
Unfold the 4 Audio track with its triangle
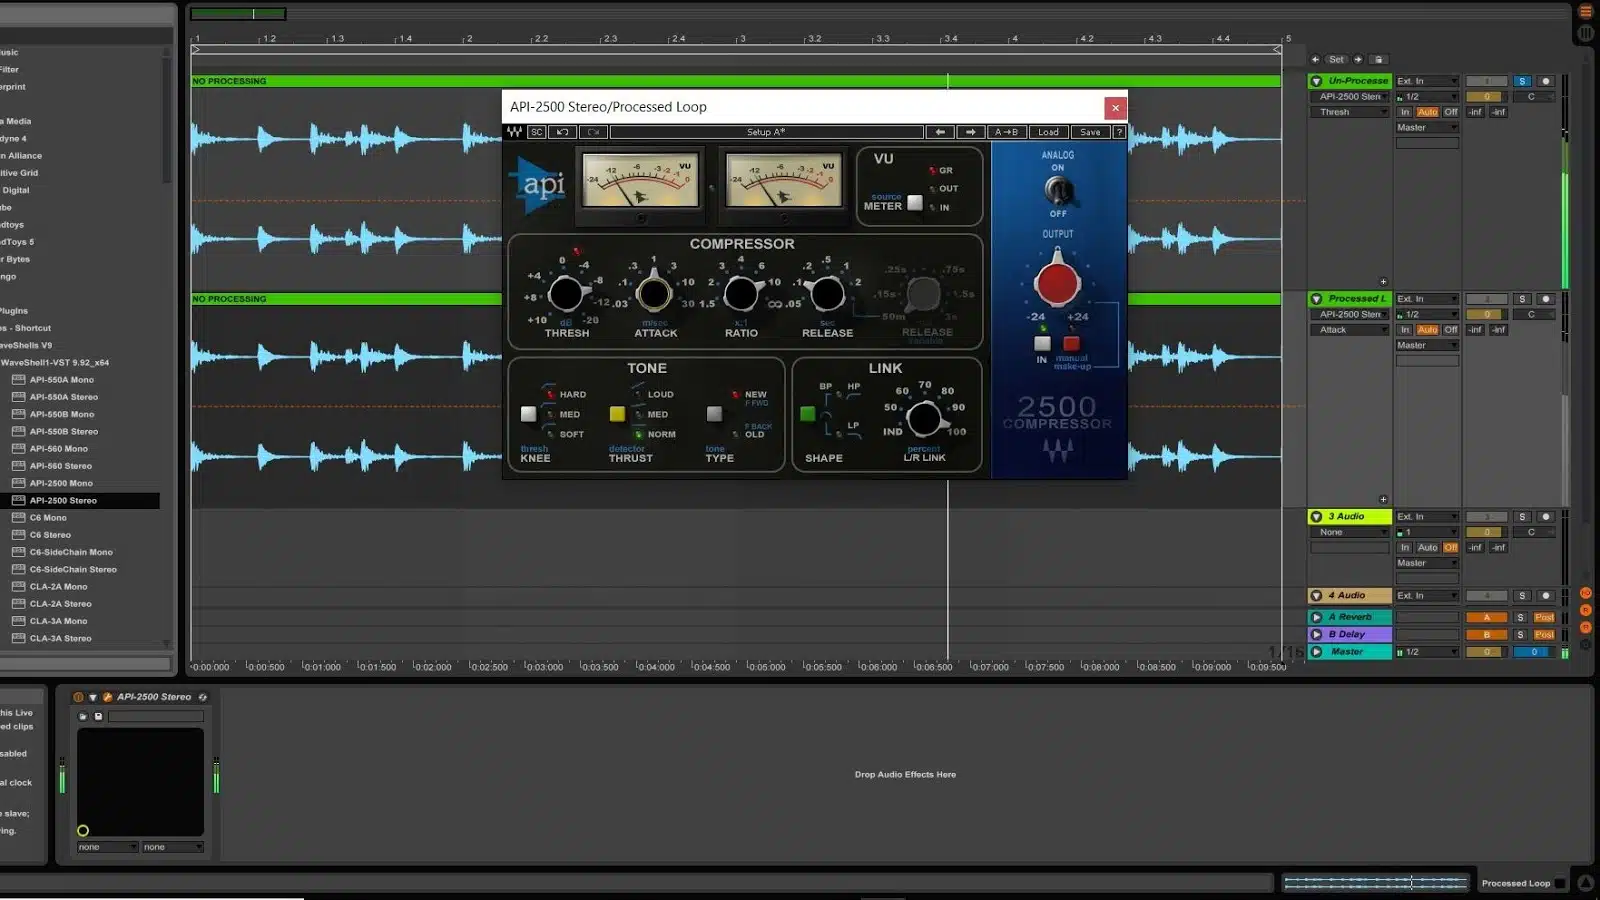coord(1316,596)
